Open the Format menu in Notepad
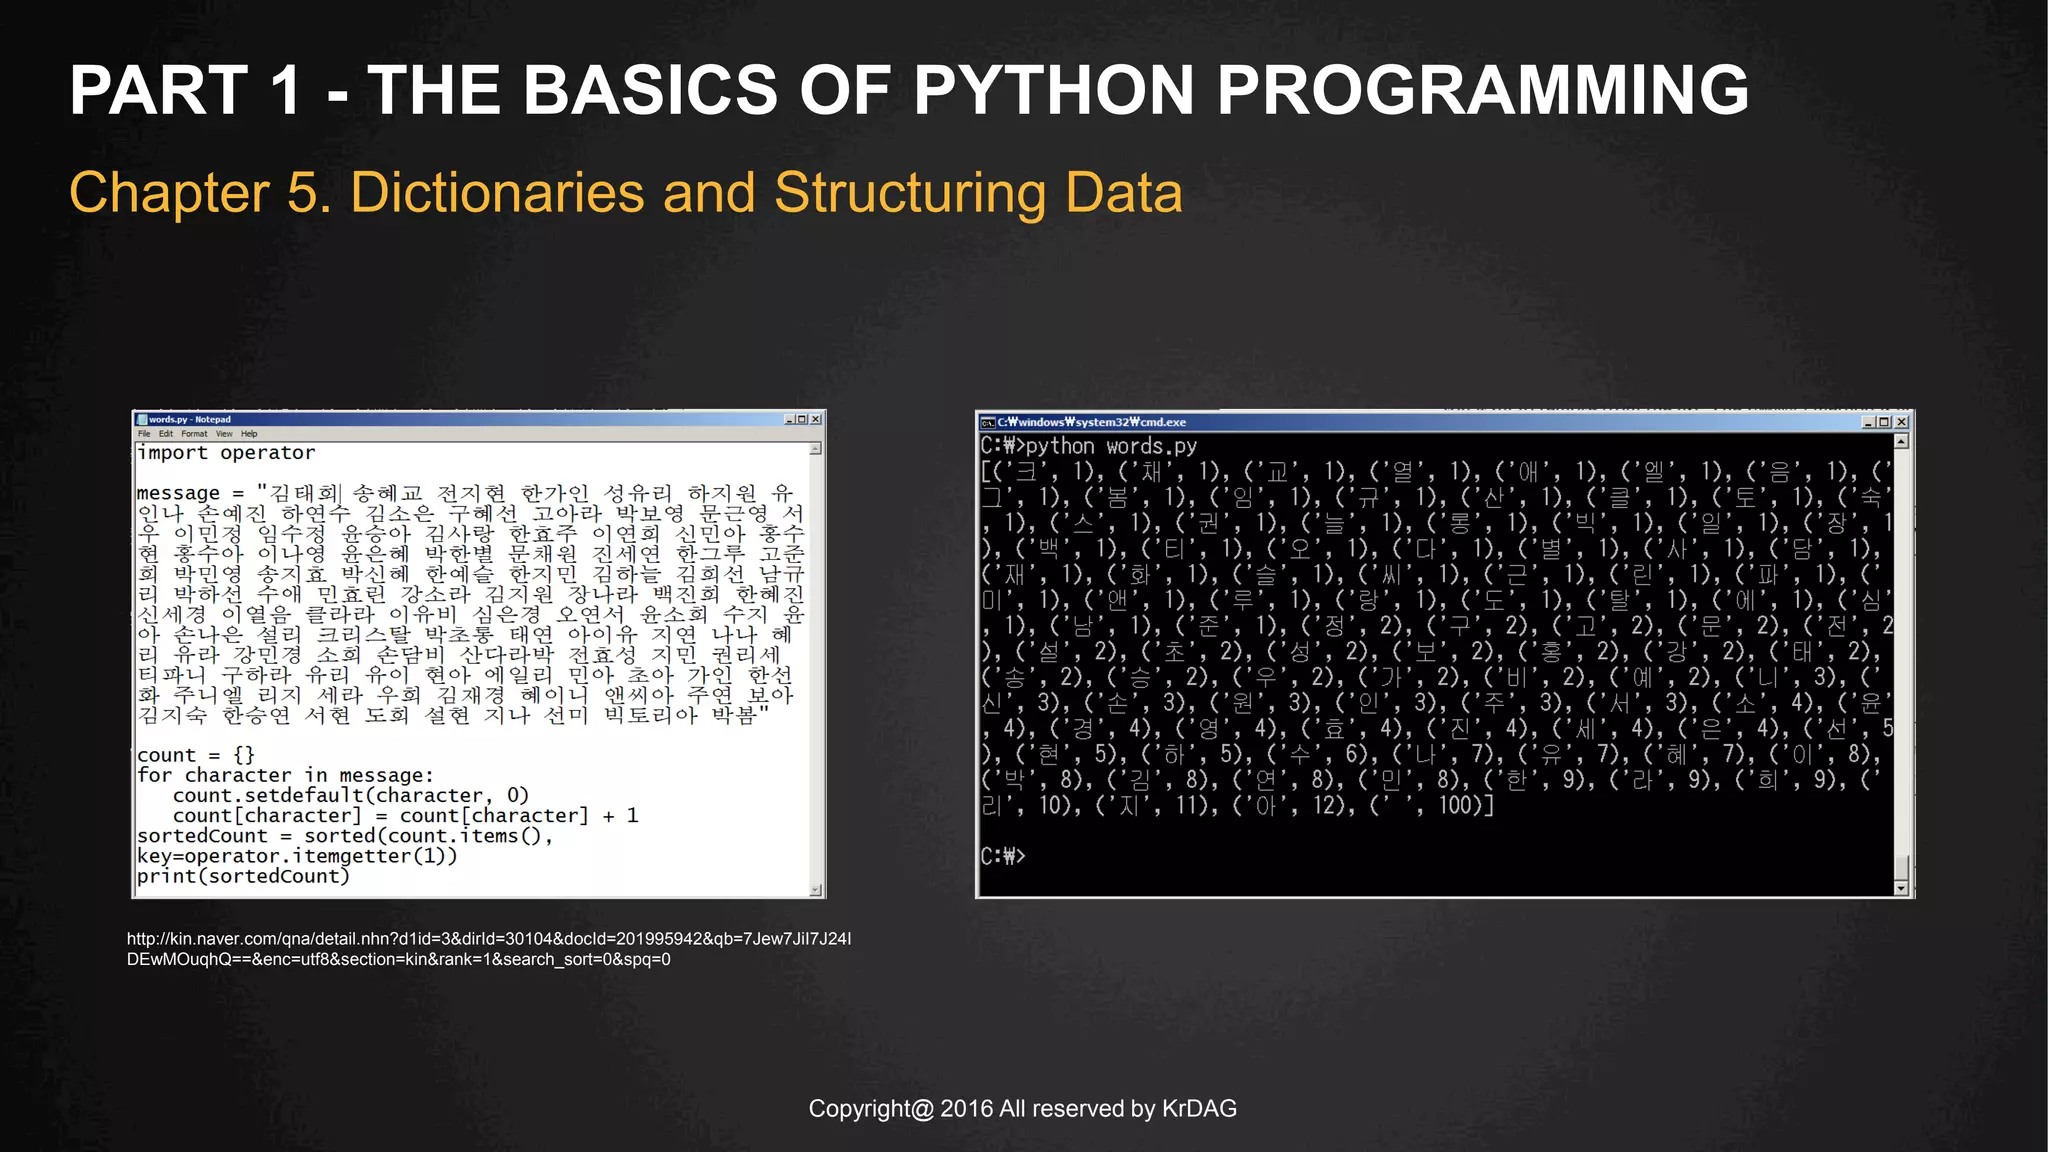The image size is (2048, 1152). (x=194, y=434)
